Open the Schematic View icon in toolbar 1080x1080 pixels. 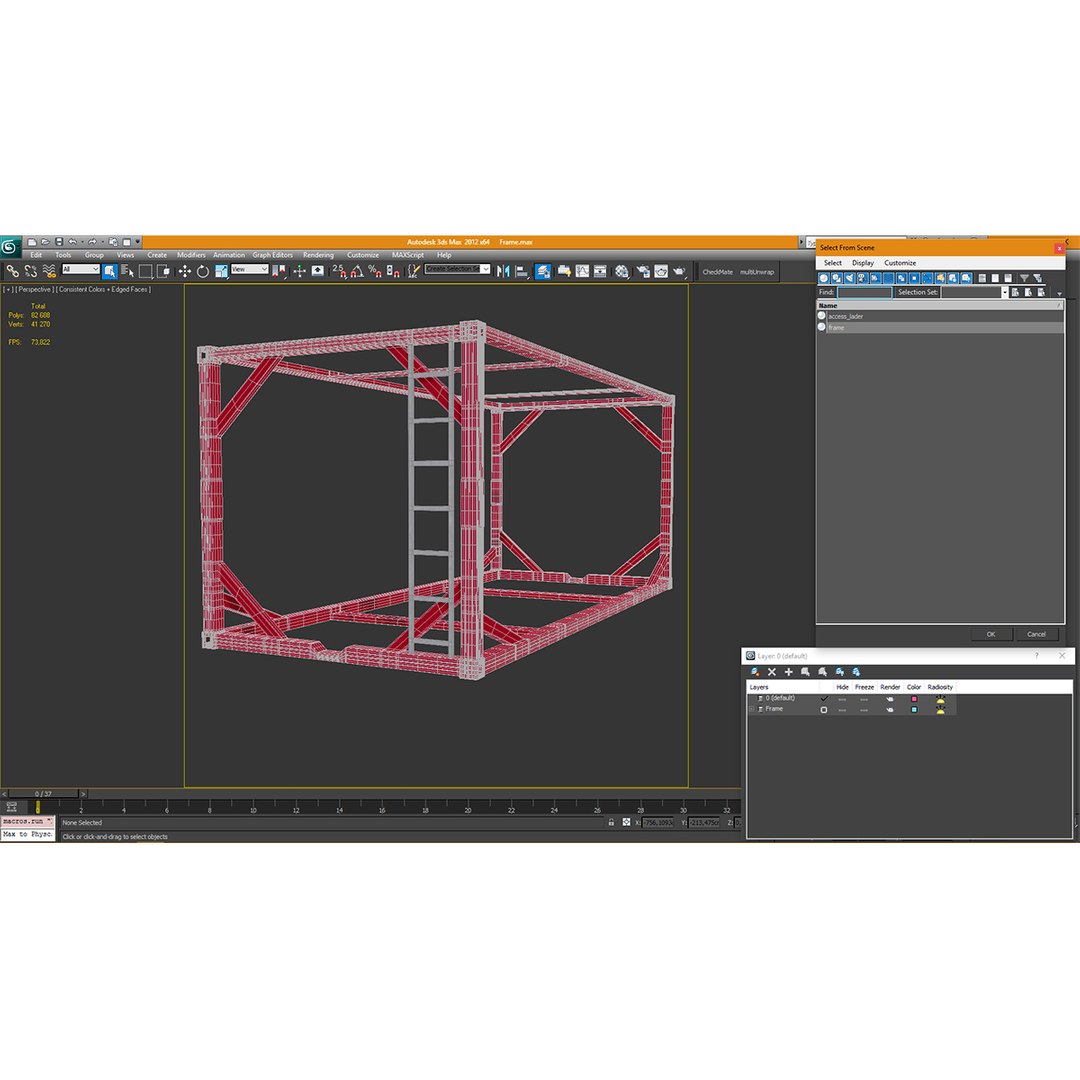click(x=600, y=271)
